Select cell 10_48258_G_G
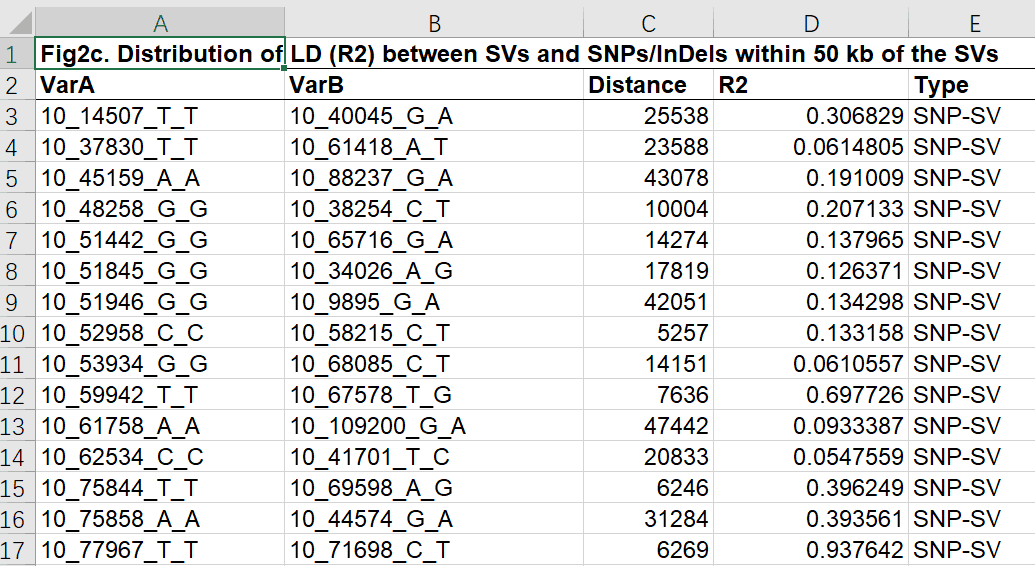 pos(160,209)
